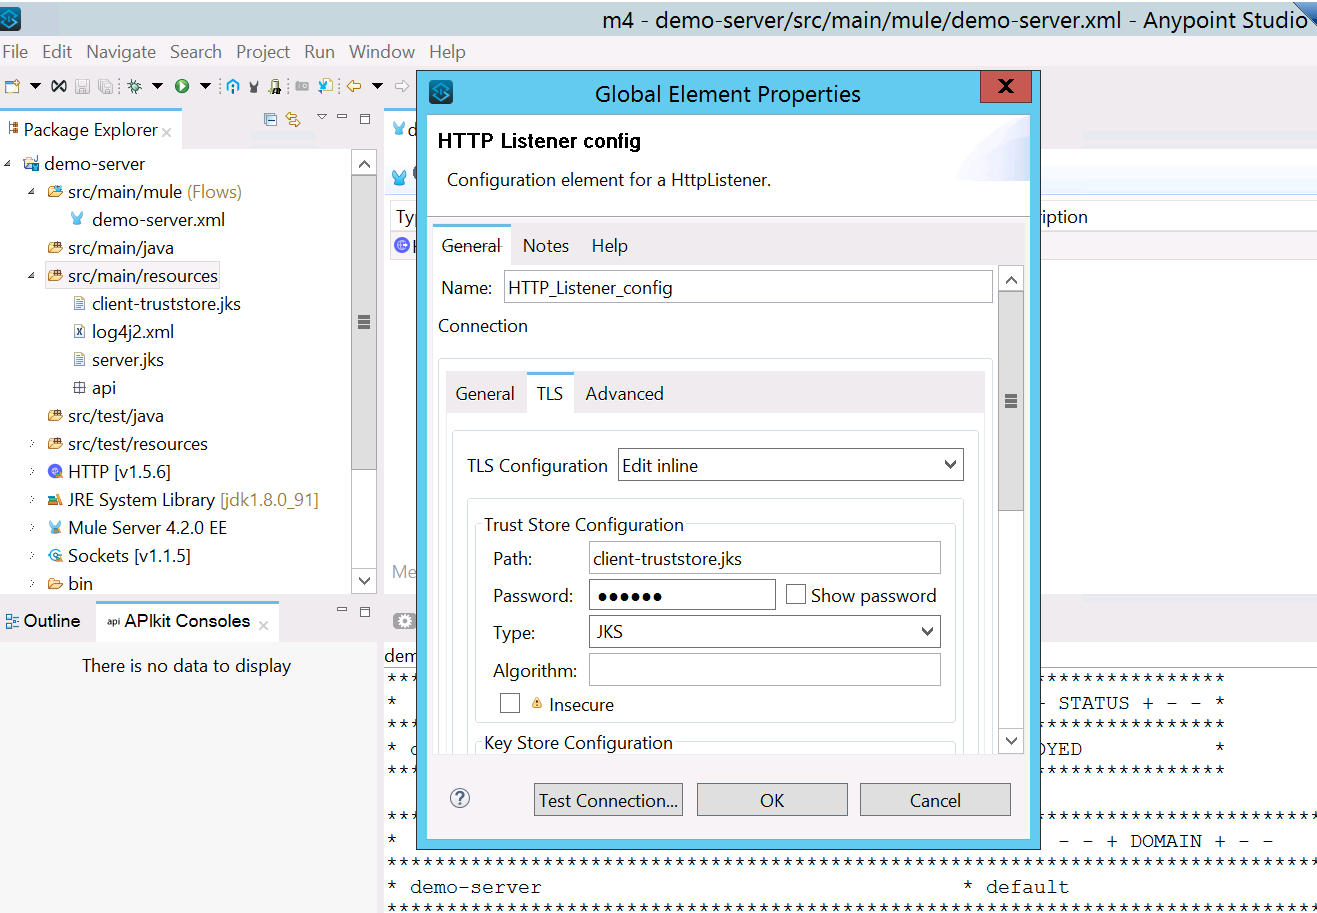The image size is (1317, 913).
Task: Click the New wizard toolbar icon
Action: click(x=13, y=87)
